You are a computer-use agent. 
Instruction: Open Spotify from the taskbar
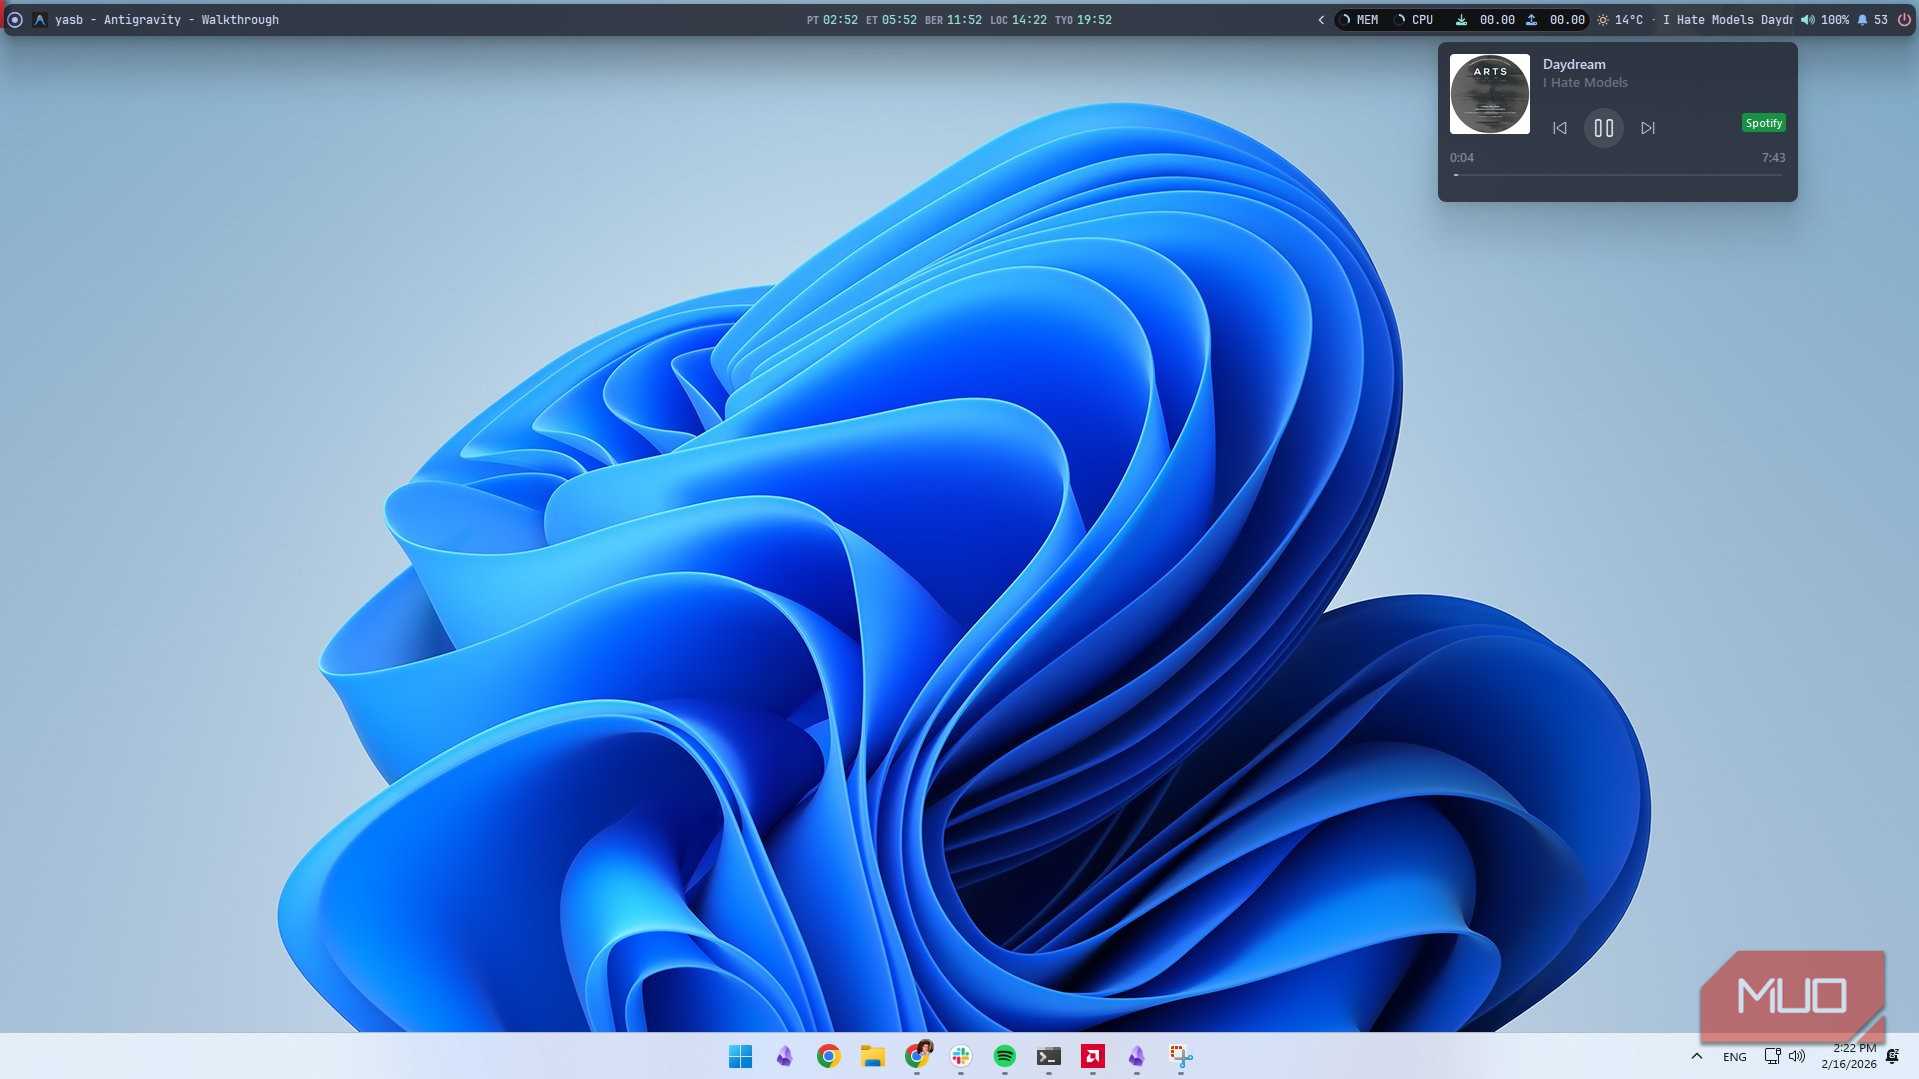point(1004,1056)
